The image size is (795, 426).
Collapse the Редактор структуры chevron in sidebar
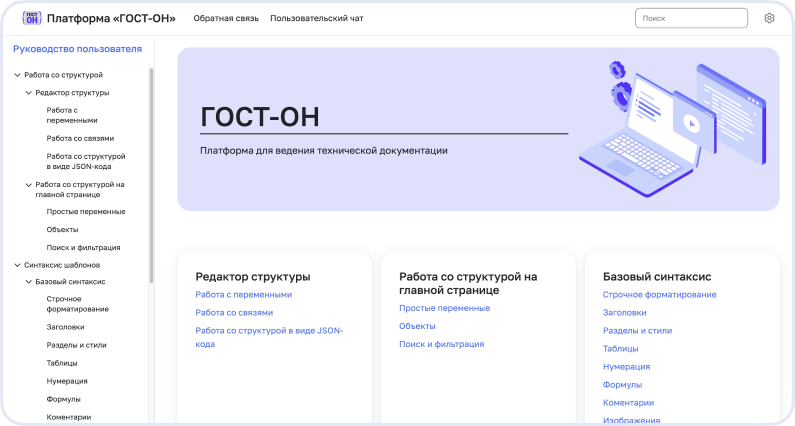tap(28, 93)
